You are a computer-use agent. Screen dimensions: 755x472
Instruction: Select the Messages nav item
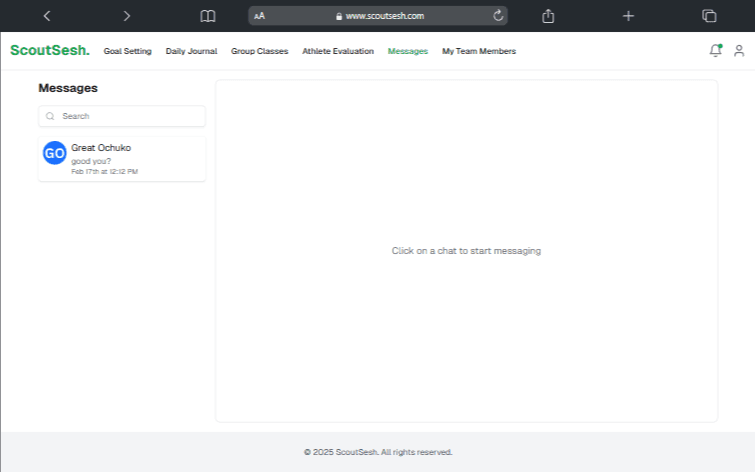tap(408, 51)
